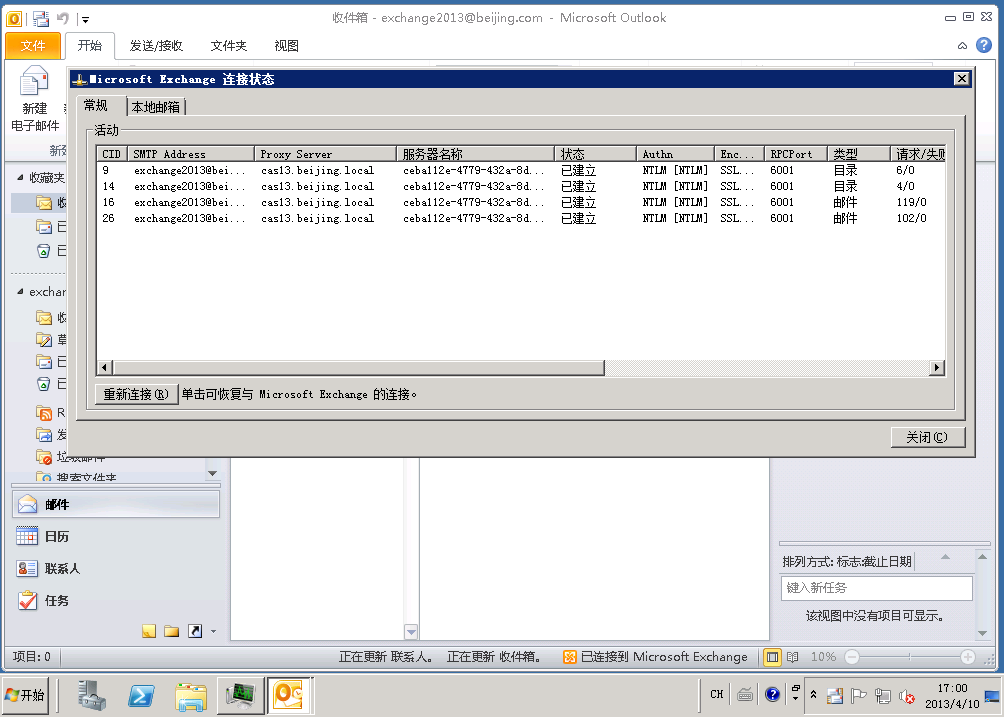The image size is (1004, 717).
Task: Click the left scroll arrow of connection list
Action: point(105,367)
